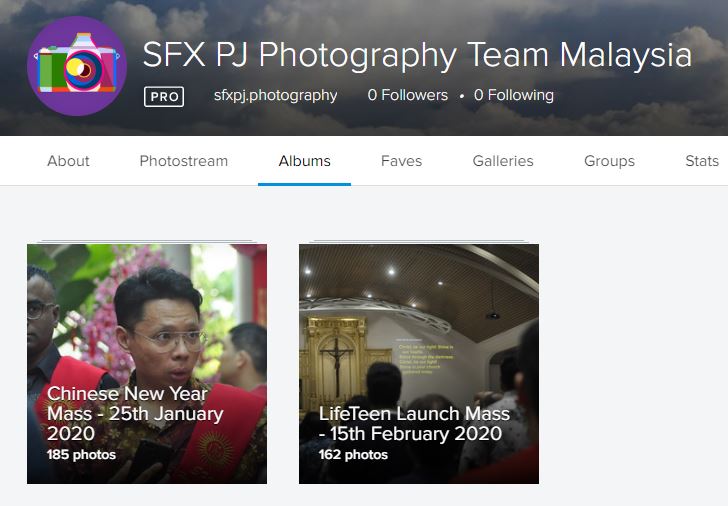Click the 185 photos count label
This screenshot has width=728, height=506.
pos(81,455)
